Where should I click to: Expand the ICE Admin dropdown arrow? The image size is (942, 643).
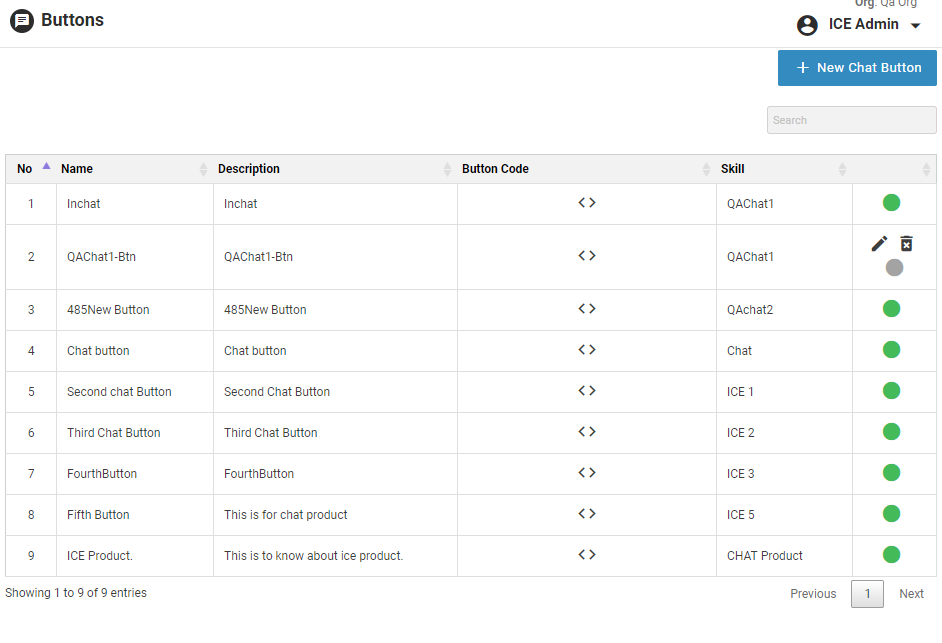915,26
